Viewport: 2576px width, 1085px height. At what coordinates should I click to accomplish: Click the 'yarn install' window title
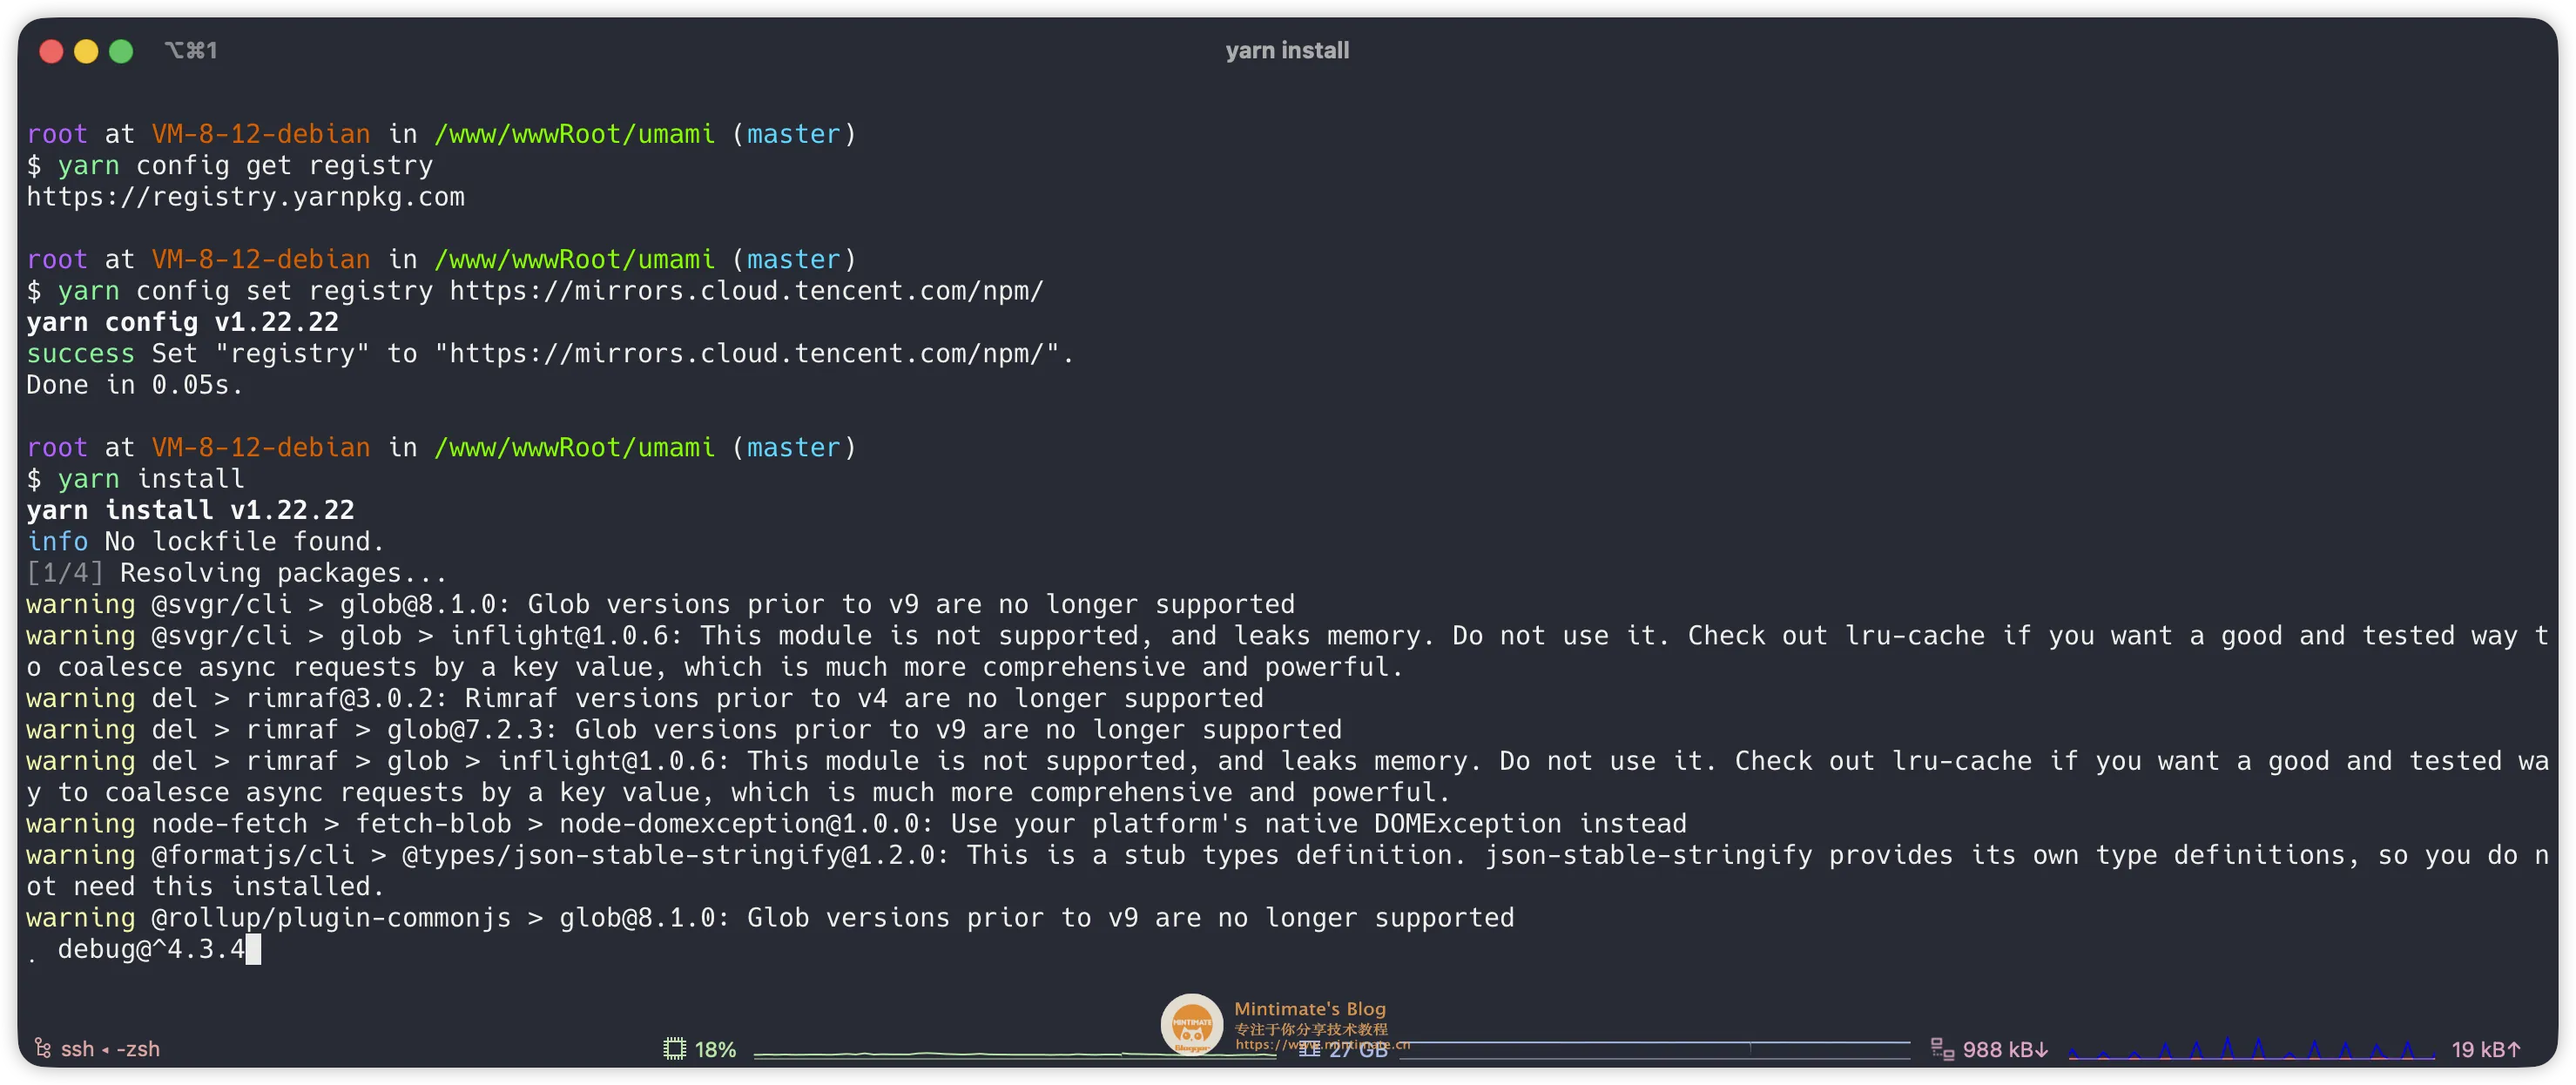click(x=1287, y=51)
